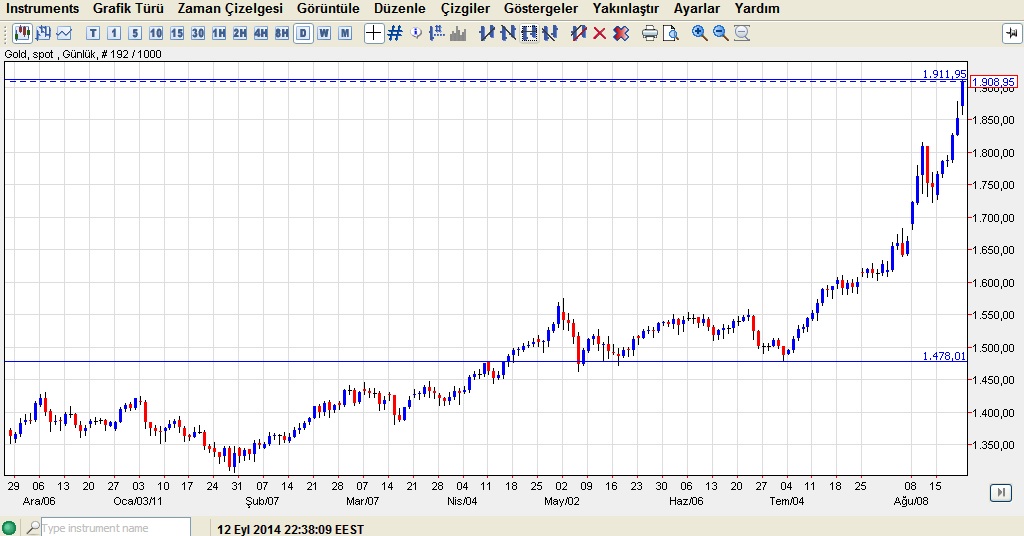Open the Görüntüle menu
1024x536 pixels.
(x=328, y=8)
